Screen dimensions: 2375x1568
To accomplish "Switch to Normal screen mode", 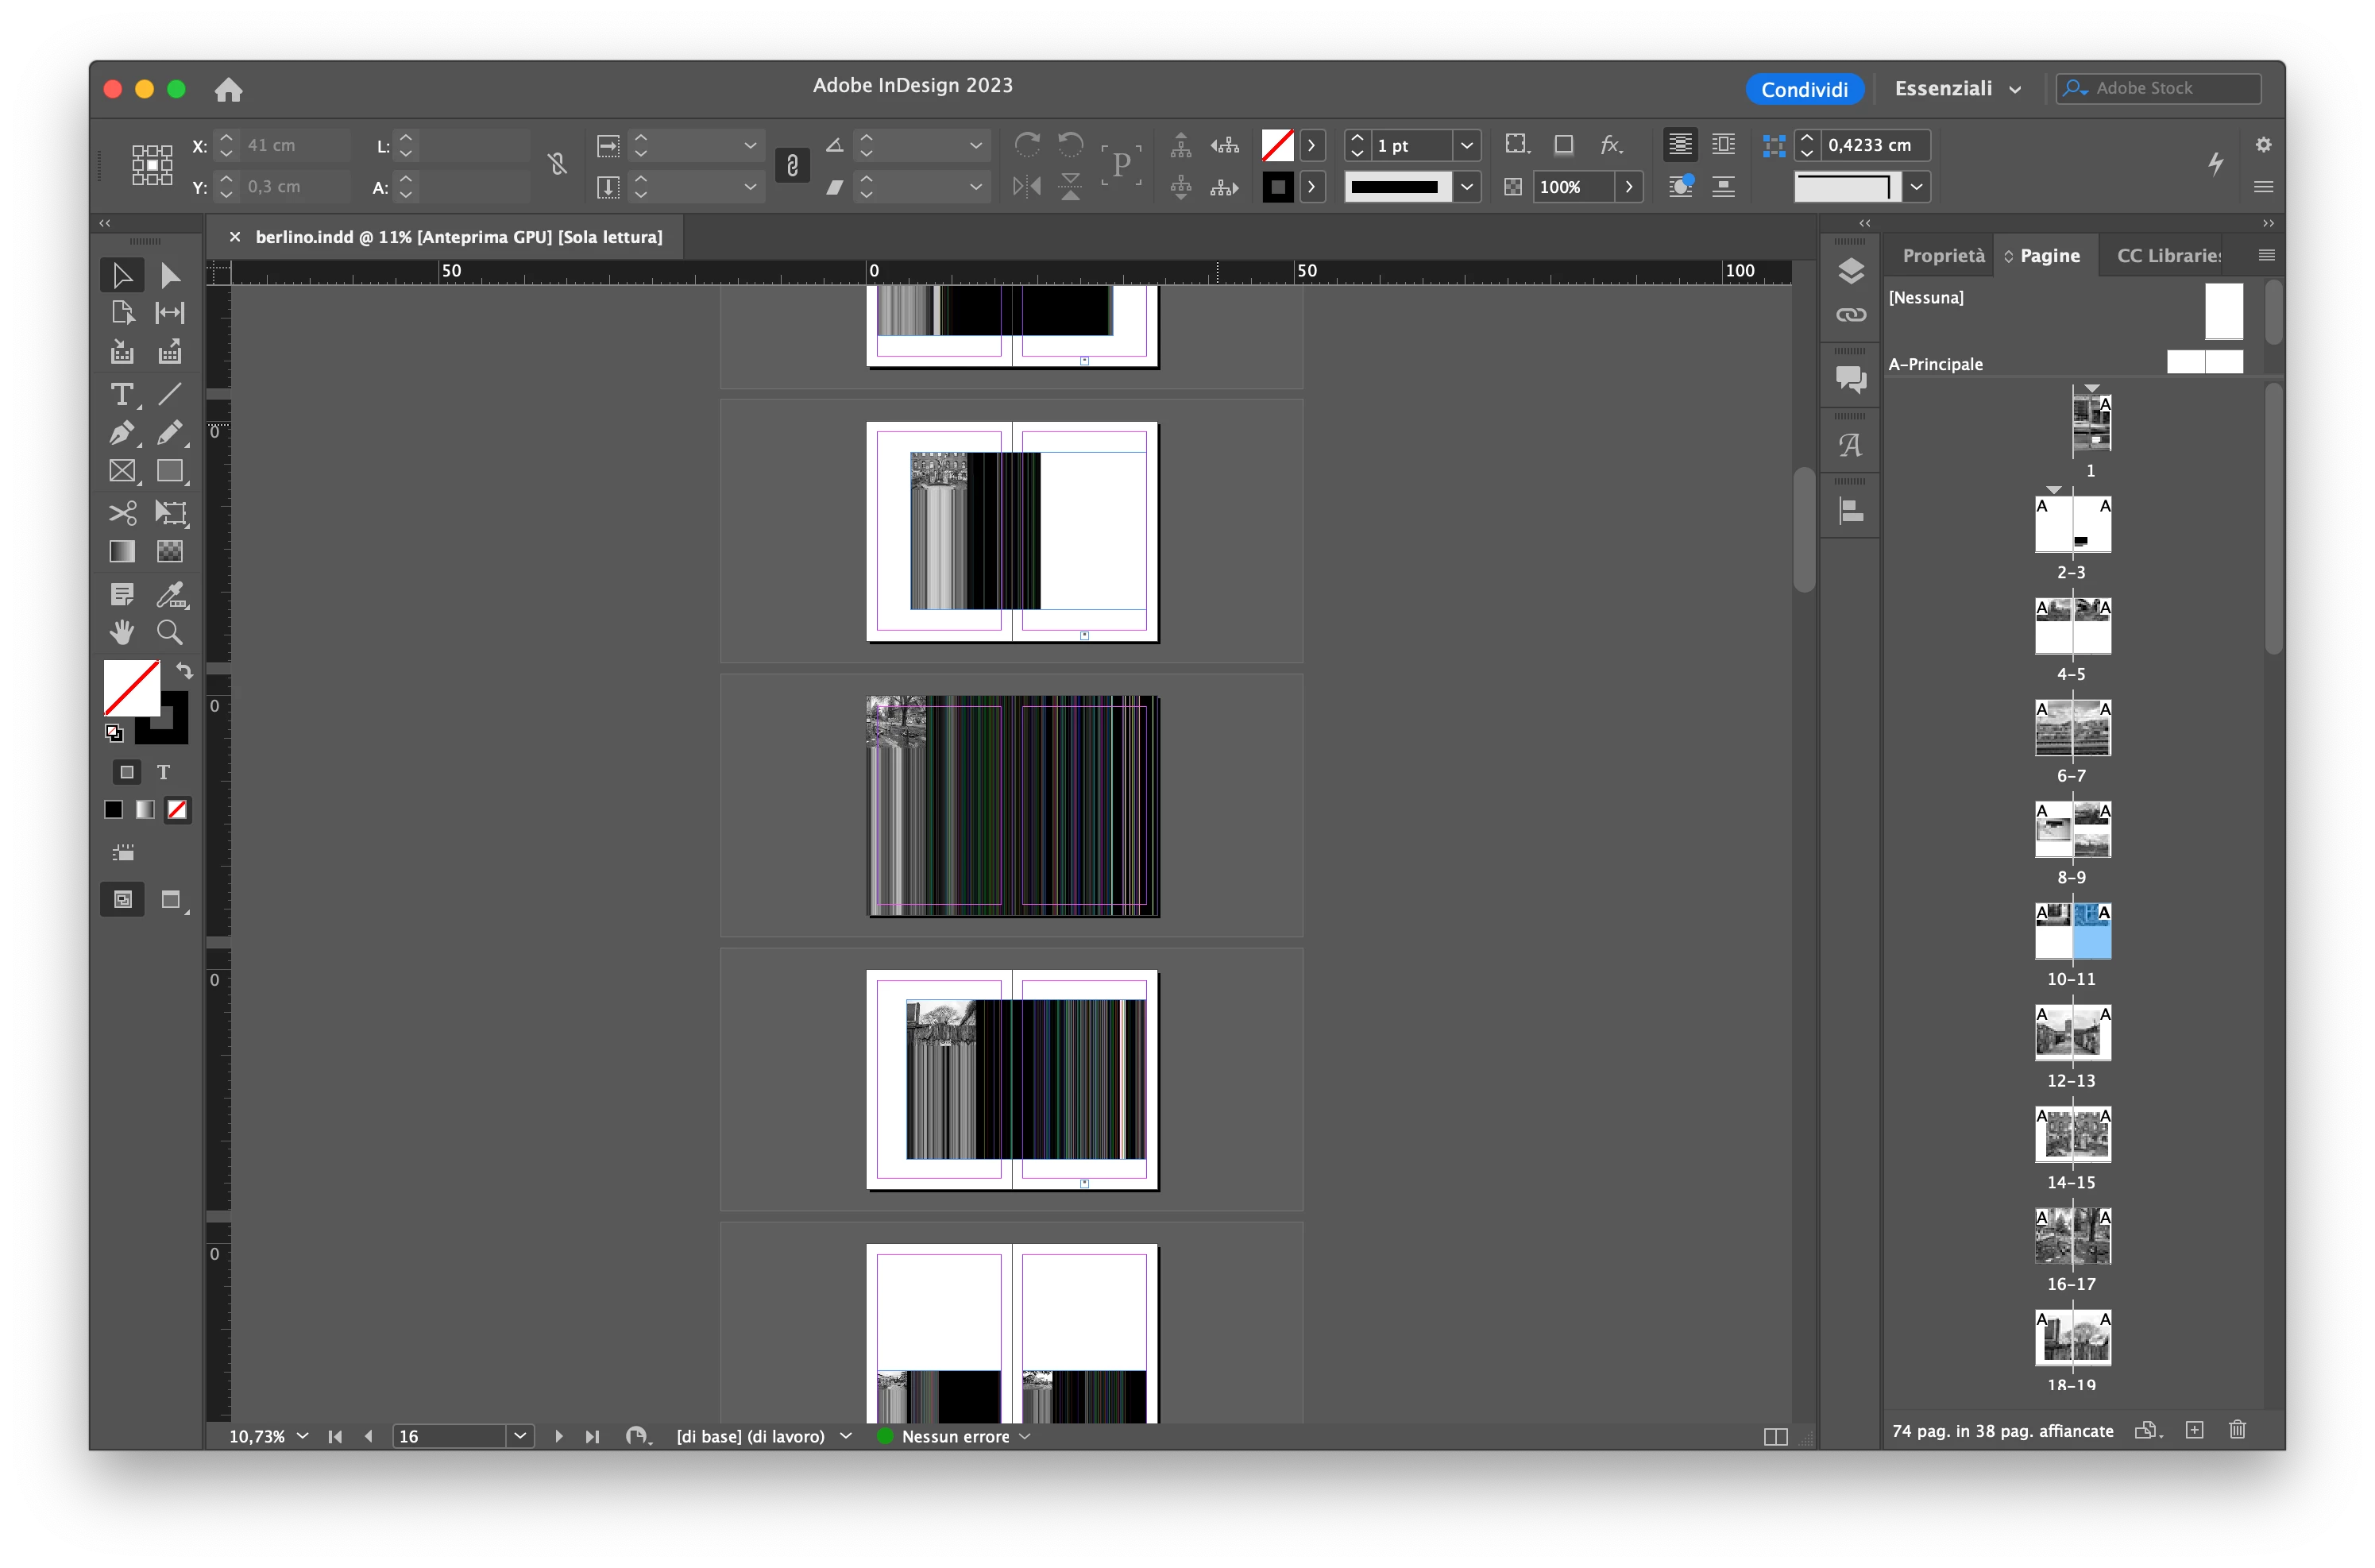I will pyautogui.click(x=122, y=900).
